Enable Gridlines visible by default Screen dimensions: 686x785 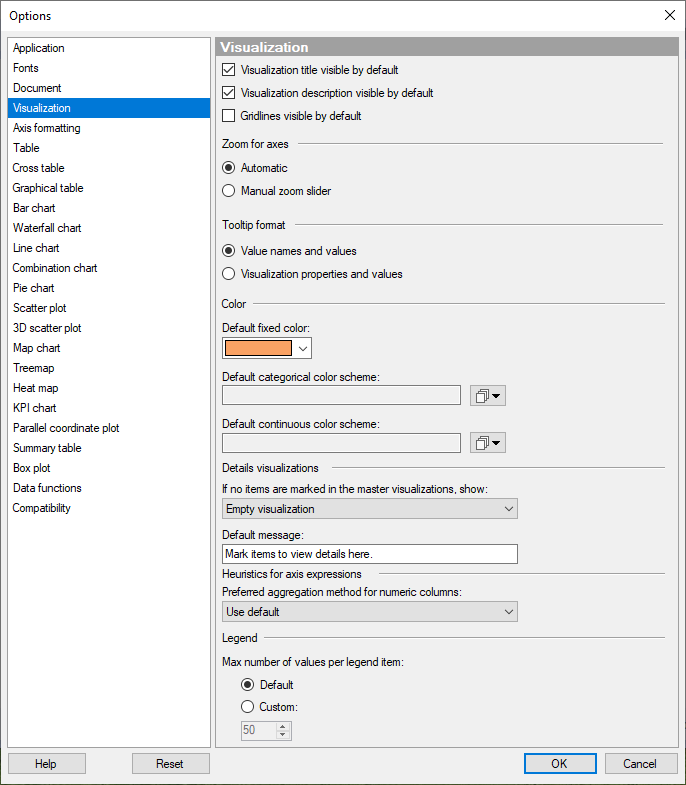click(x=229, y=116)
